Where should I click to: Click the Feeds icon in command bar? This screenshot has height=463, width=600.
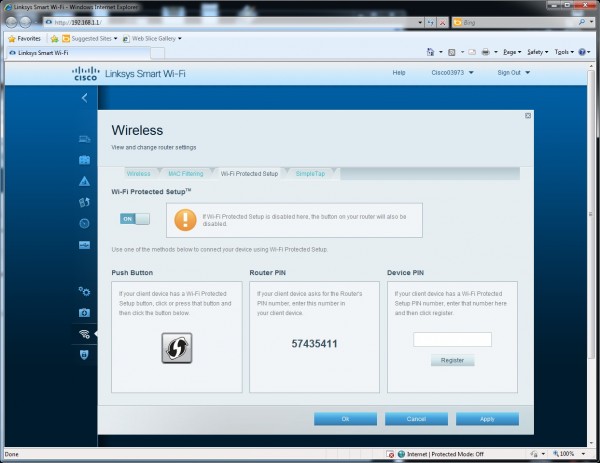(x=452, y=52)
